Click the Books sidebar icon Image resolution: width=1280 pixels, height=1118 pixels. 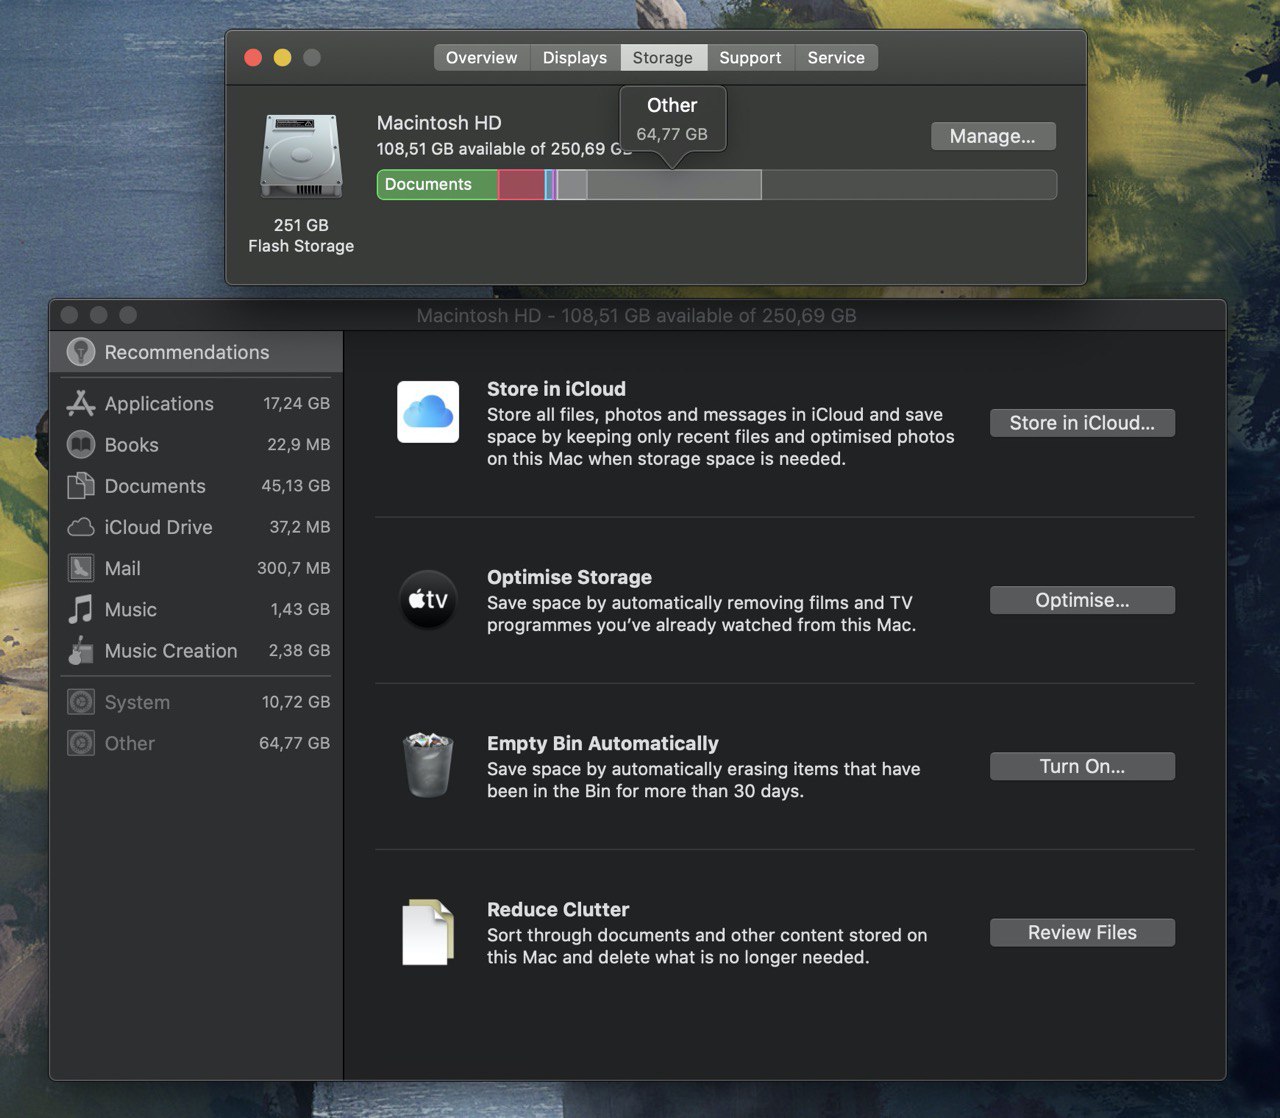[x=81, y=444]
